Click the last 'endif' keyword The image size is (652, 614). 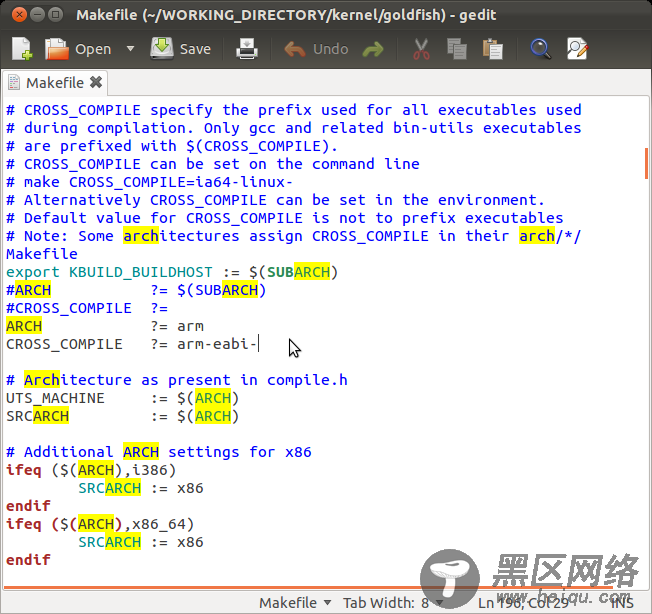tap(28, 560)
